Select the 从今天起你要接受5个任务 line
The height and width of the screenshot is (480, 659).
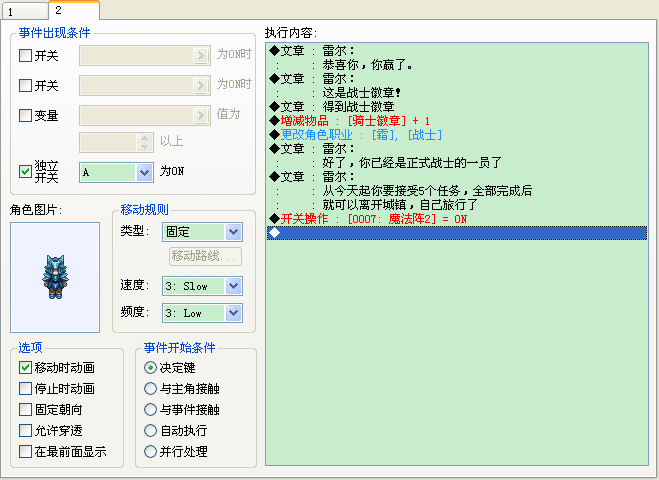pos(457,191)
